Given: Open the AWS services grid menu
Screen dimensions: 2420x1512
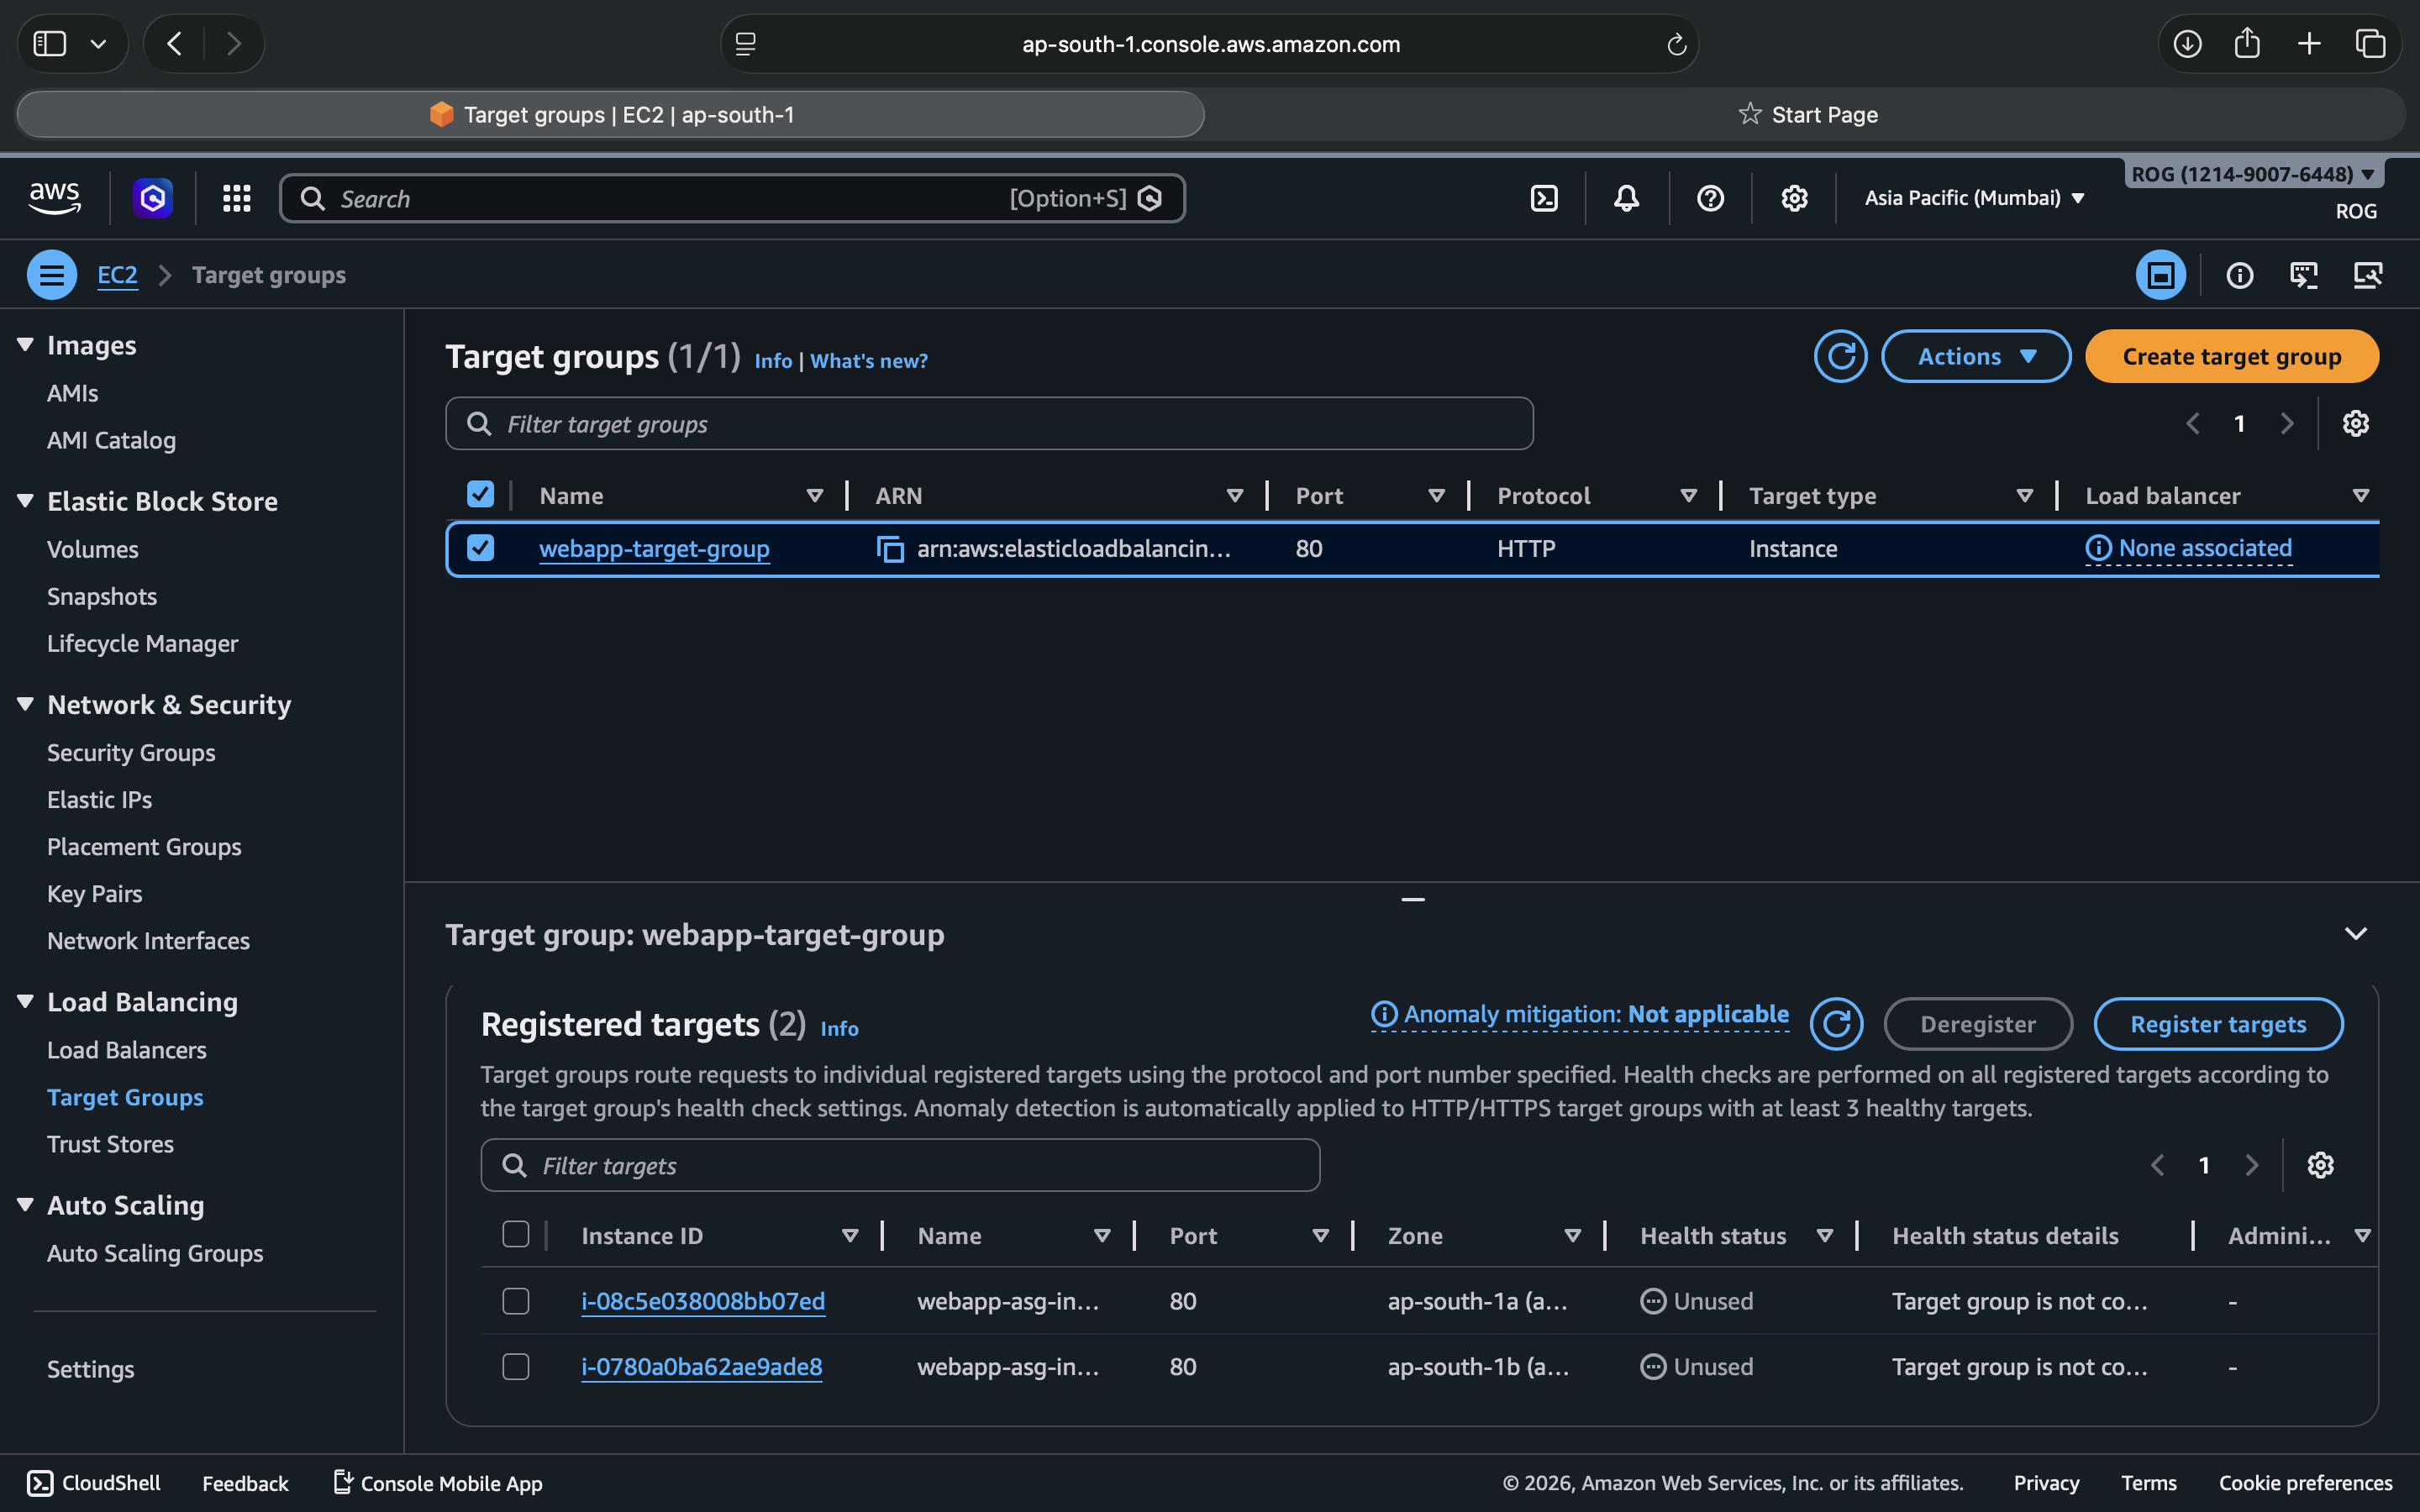Looking at the screenshot, I should point(236,198).
